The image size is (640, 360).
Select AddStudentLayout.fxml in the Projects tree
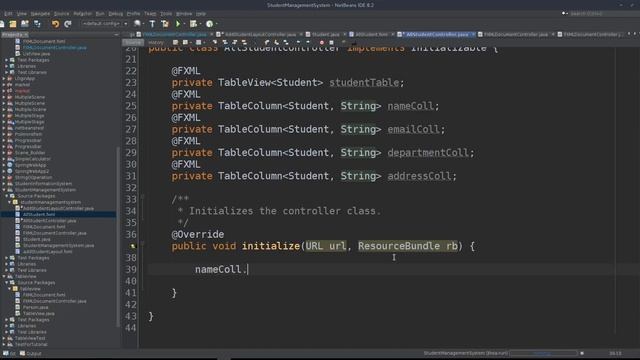[x=47, y=251]
